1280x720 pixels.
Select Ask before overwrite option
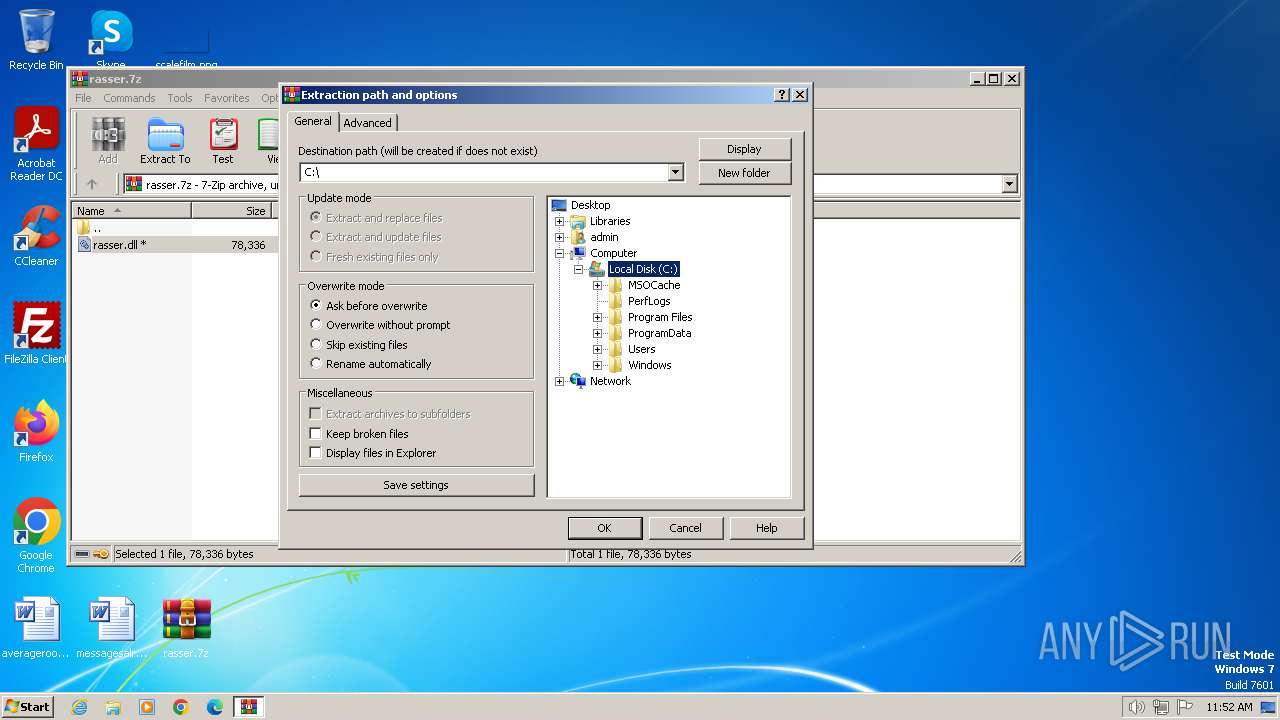368,306
